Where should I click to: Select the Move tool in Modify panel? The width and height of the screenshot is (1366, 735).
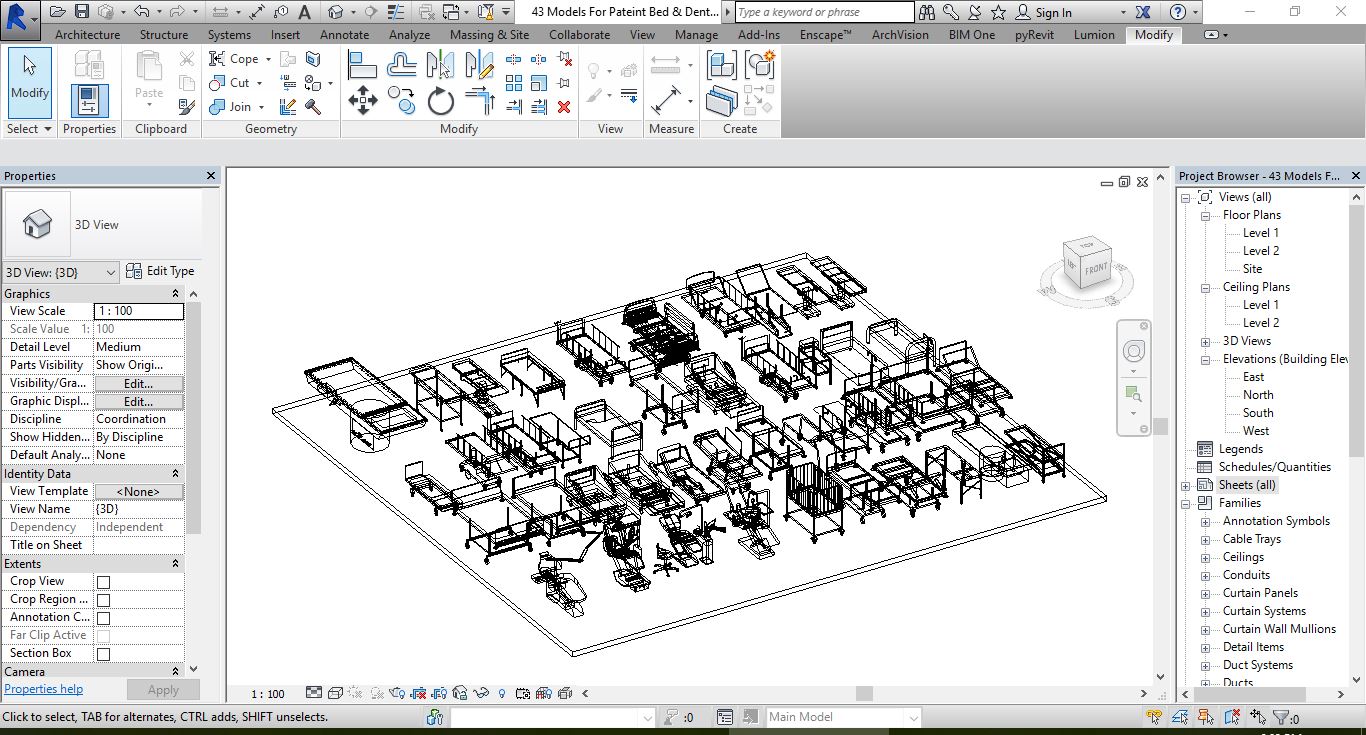pyautogui.click(x=362, y=101)
